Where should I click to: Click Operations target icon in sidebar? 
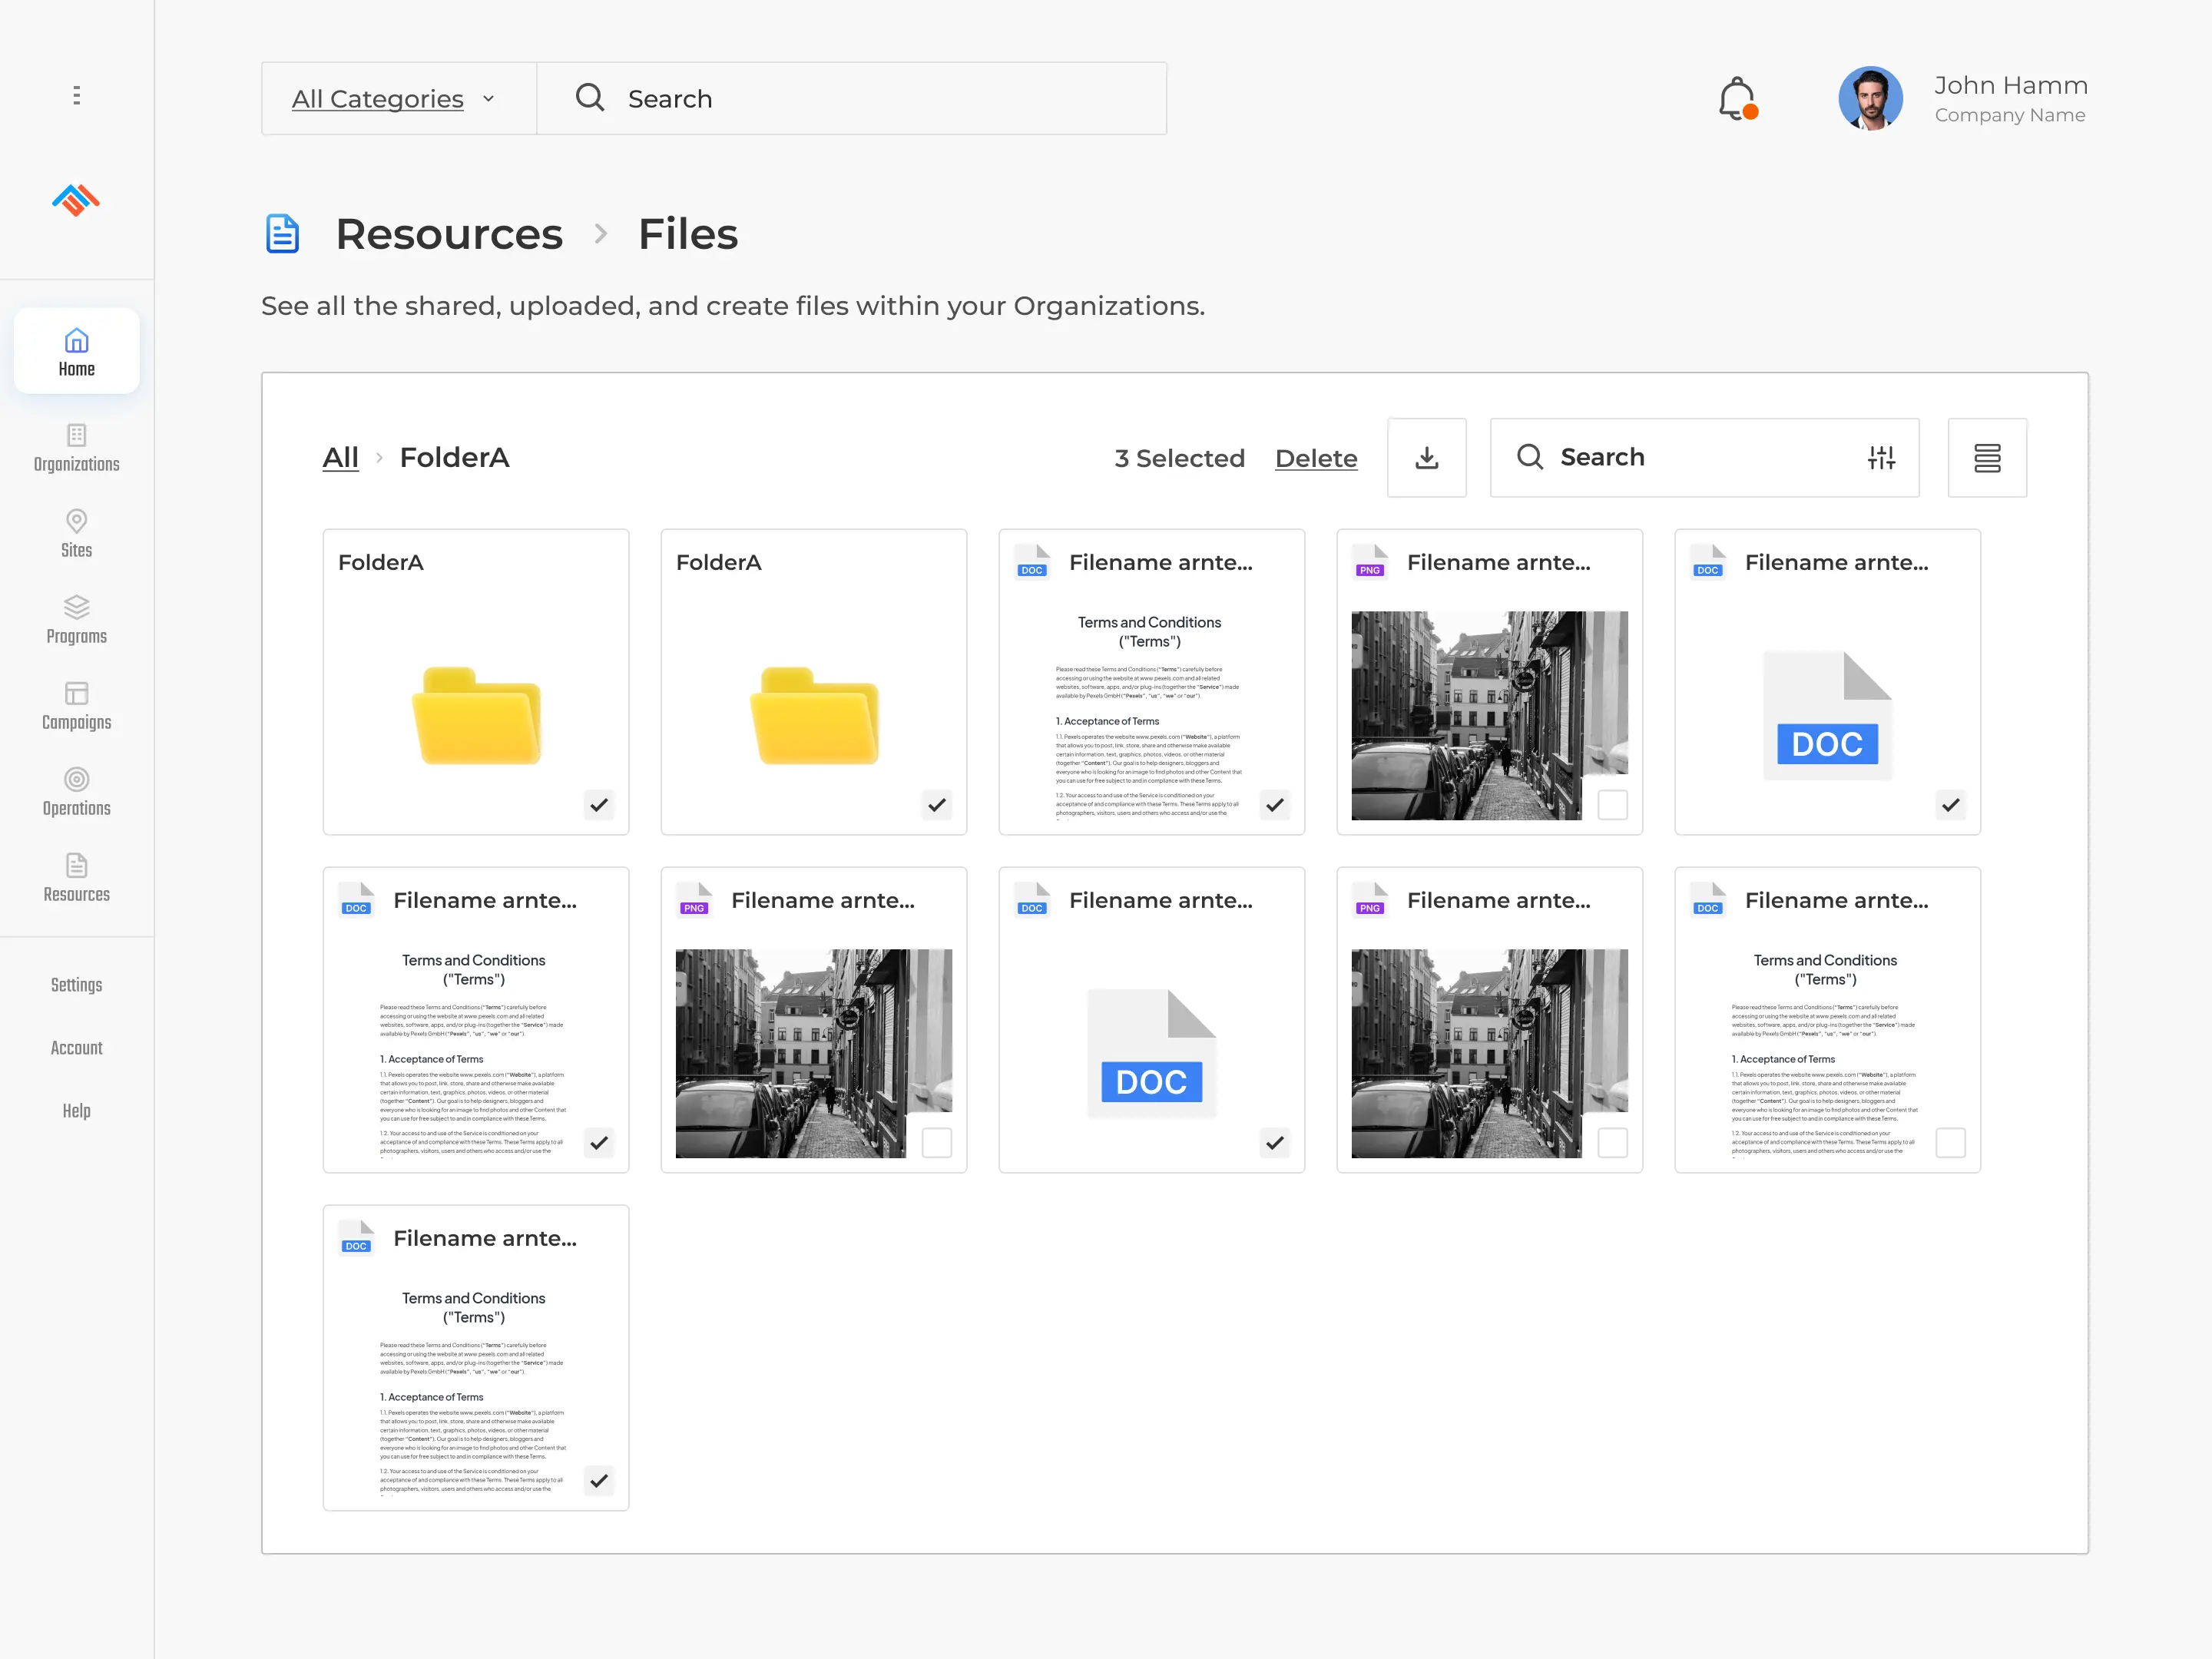pyautogui.click(x=77, y=779)
